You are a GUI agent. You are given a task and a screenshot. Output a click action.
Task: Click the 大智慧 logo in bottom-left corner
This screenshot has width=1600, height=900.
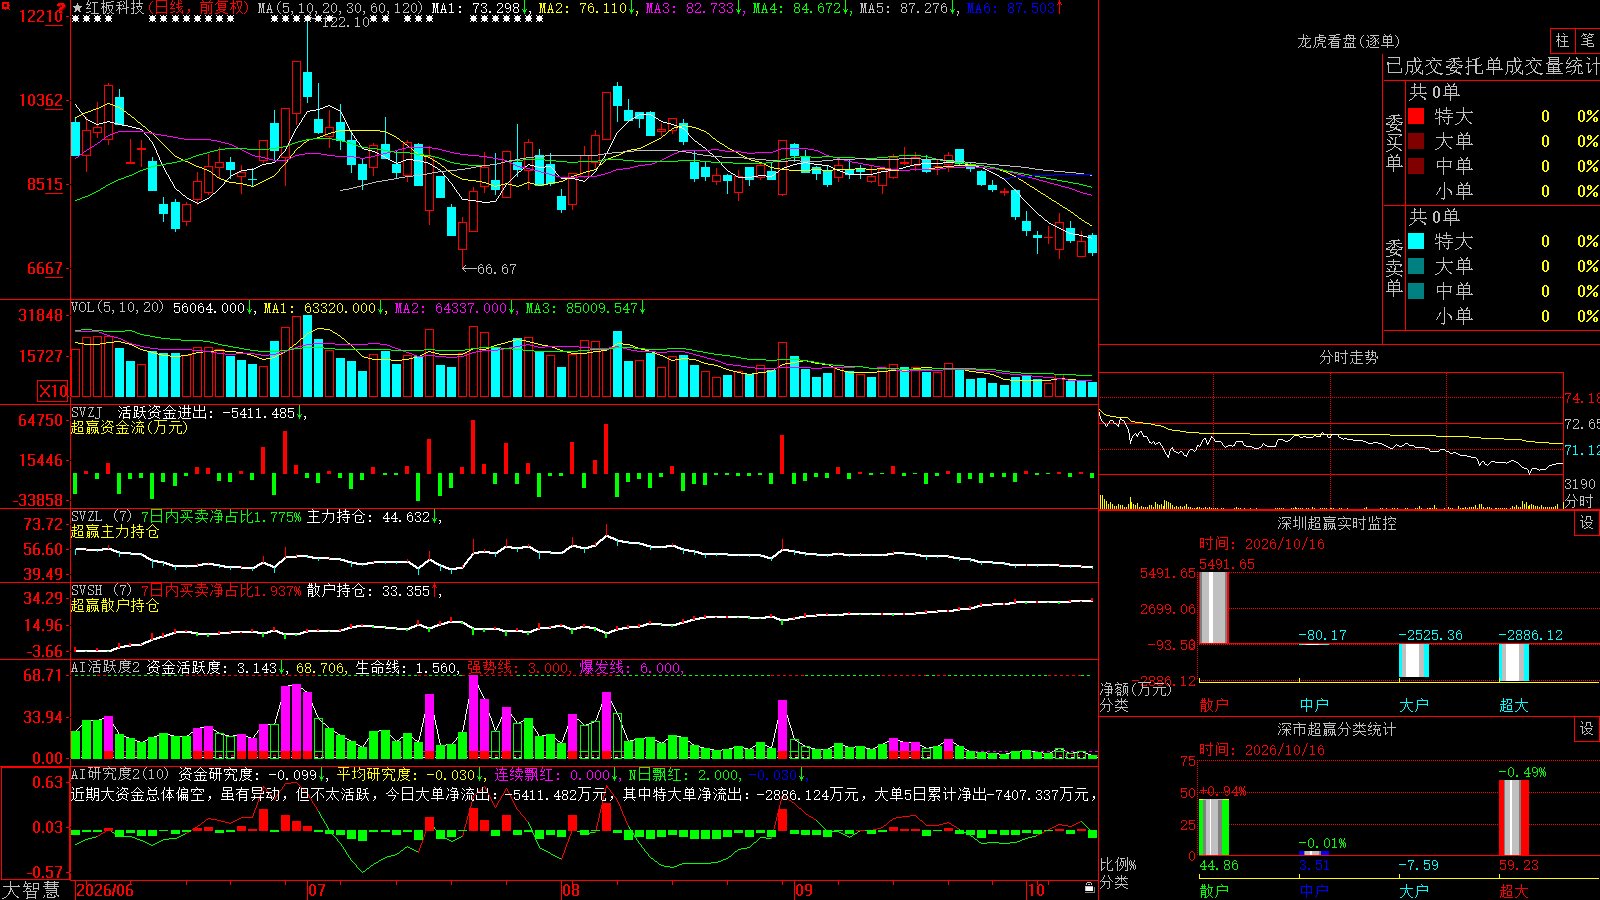(31, 890)
